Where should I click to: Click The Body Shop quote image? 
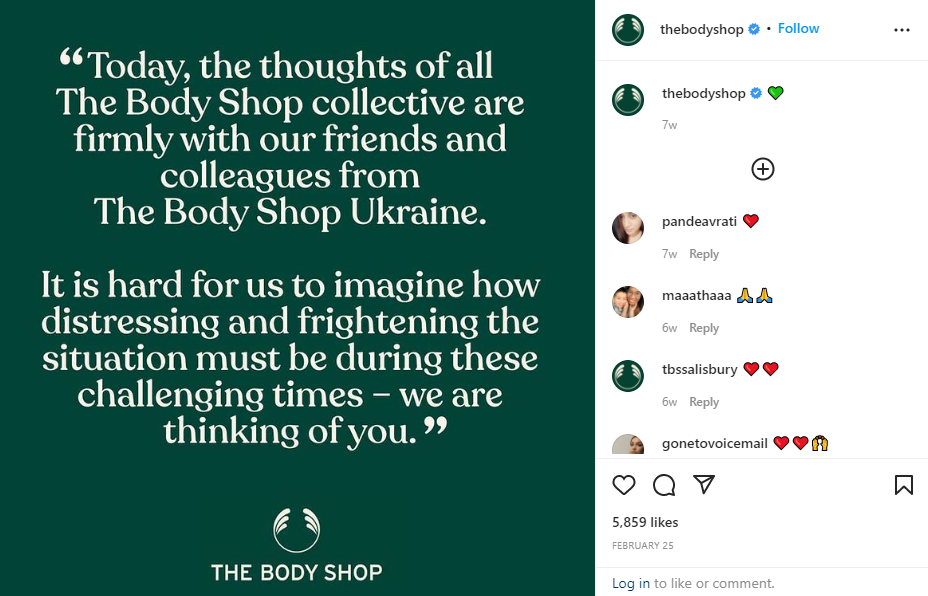(297, 298)
